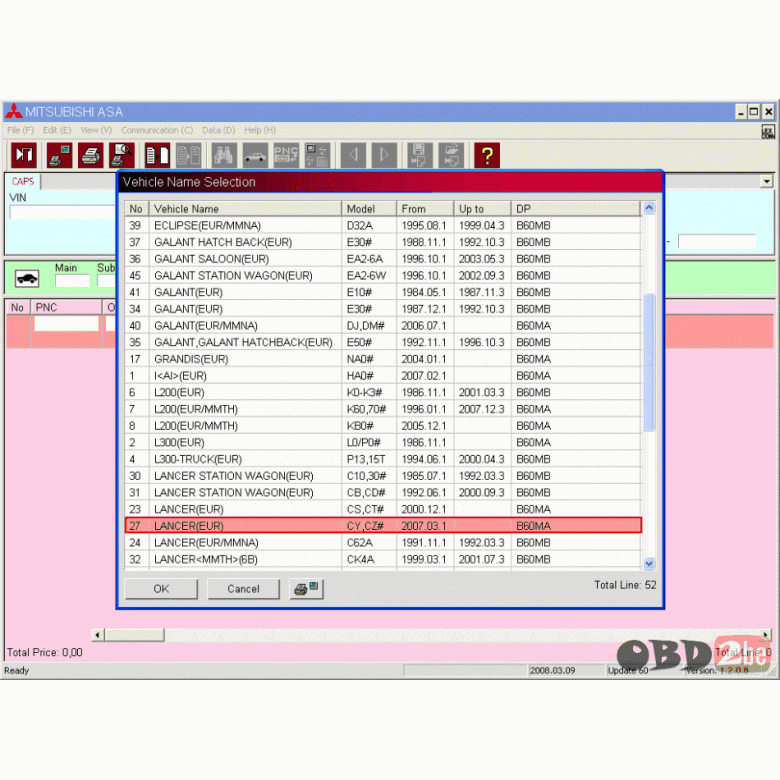Select highlighted LANCER(EUR) CY,CZ# row

point(383,526)
